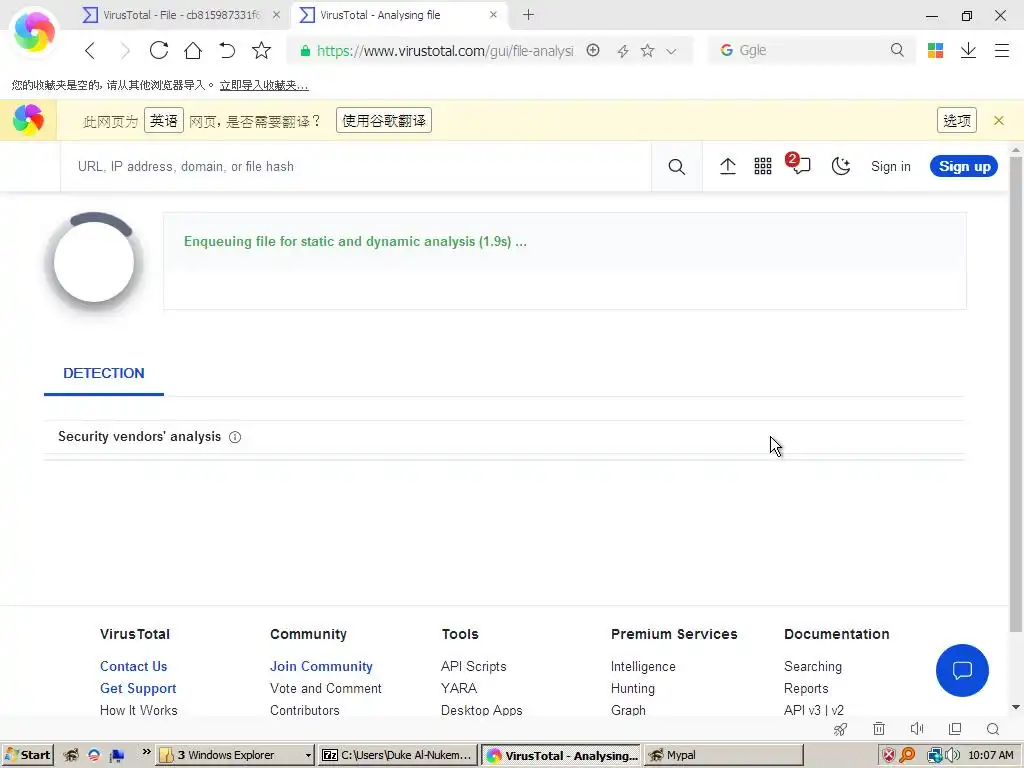Open the notifications icon with badge 2
1024x768 pixels.
tap(798, 164)
